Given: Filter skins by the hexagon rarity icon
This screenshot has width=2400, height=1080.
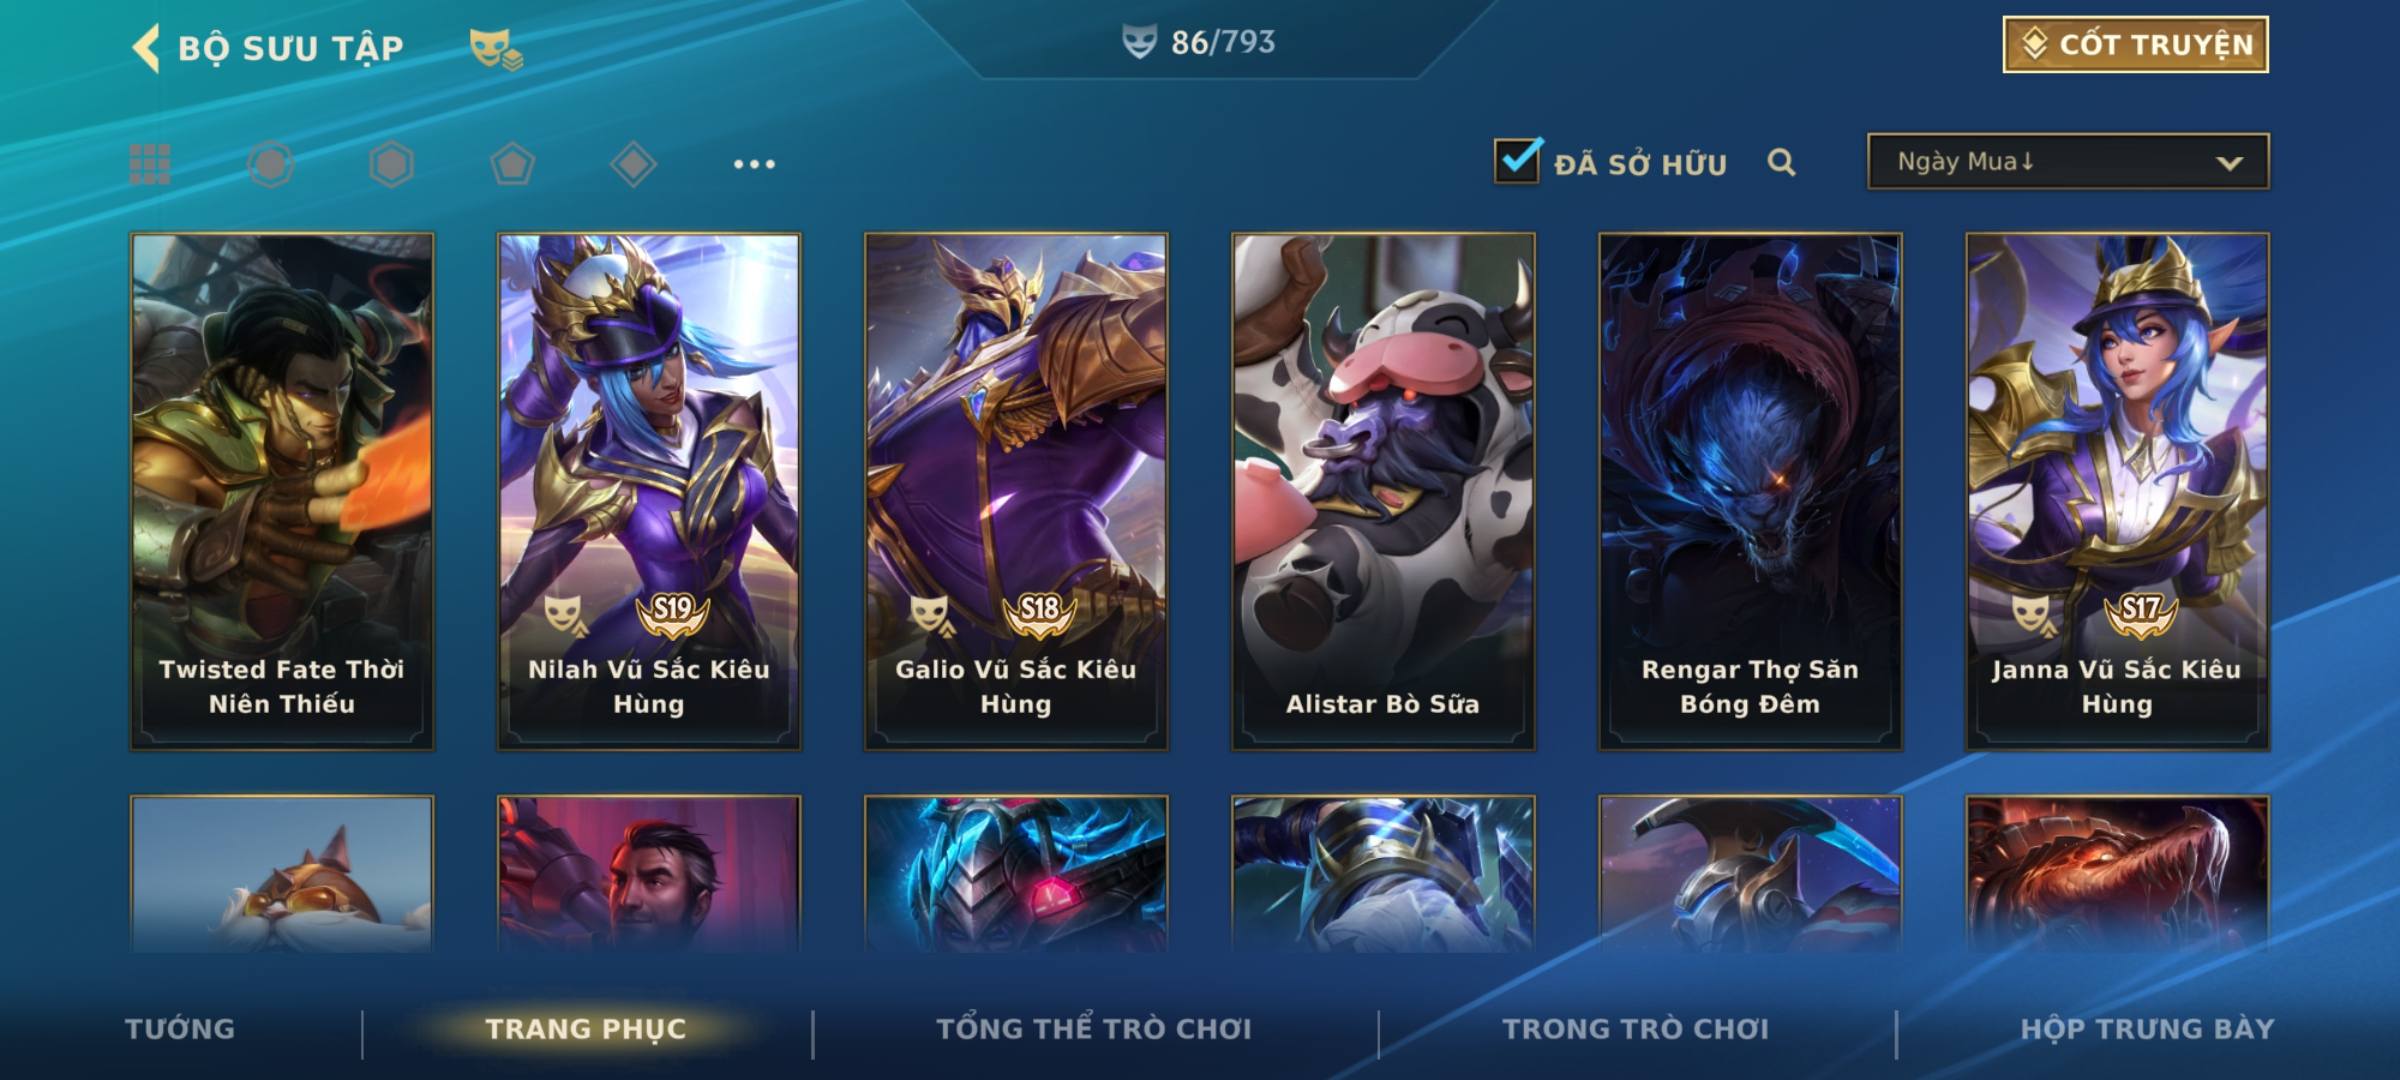Looking at the screenshot, I should 391,164.
